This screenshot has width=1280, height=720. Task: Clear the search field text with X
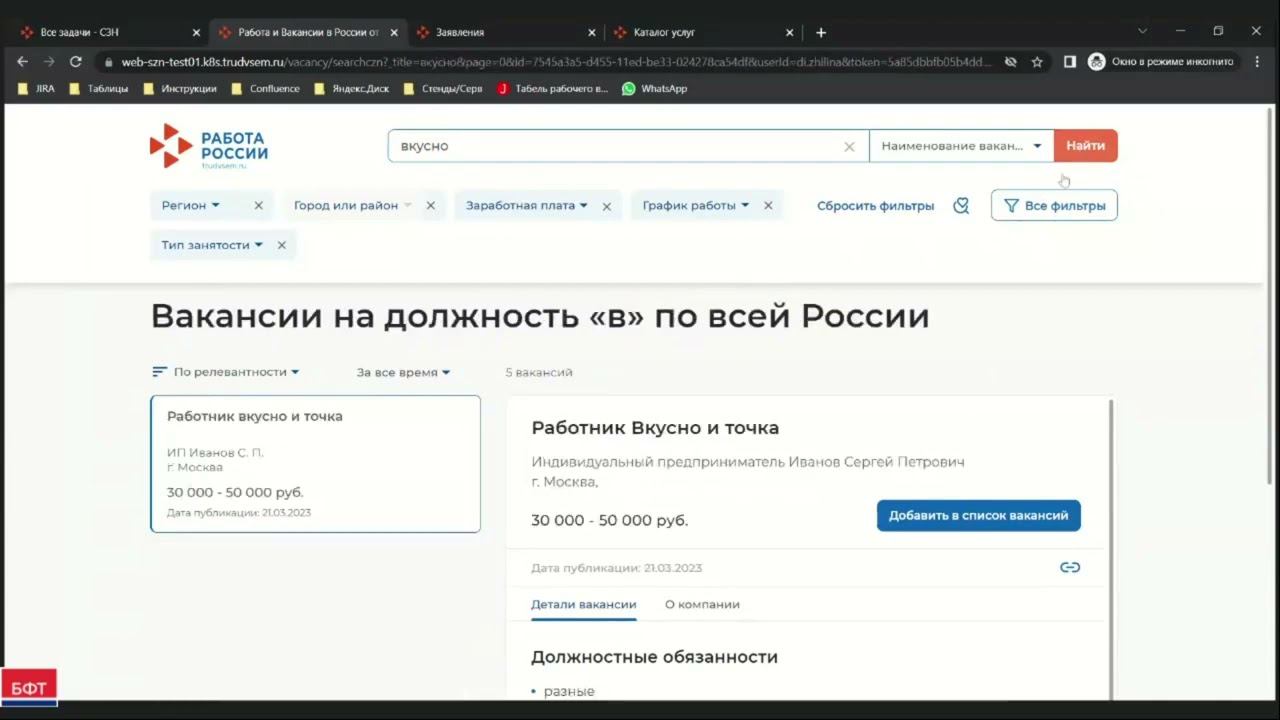pos(849,146)
